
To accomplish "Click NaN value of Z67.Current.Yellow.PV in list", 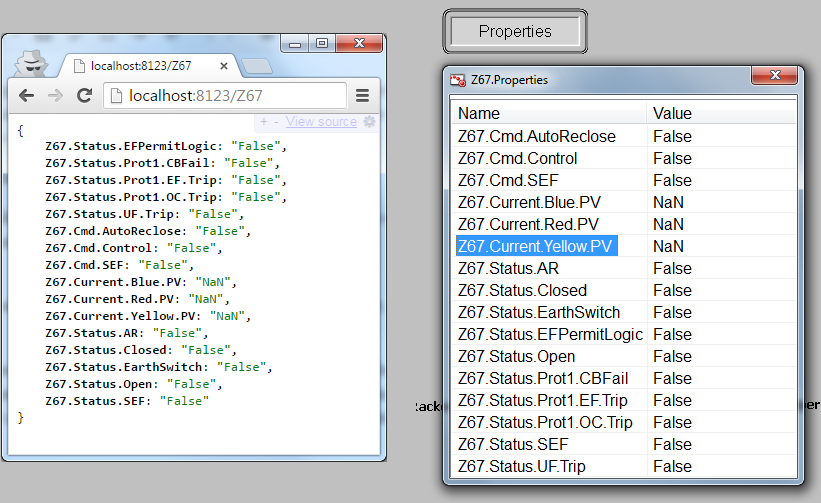I will (x=668, y=246).
